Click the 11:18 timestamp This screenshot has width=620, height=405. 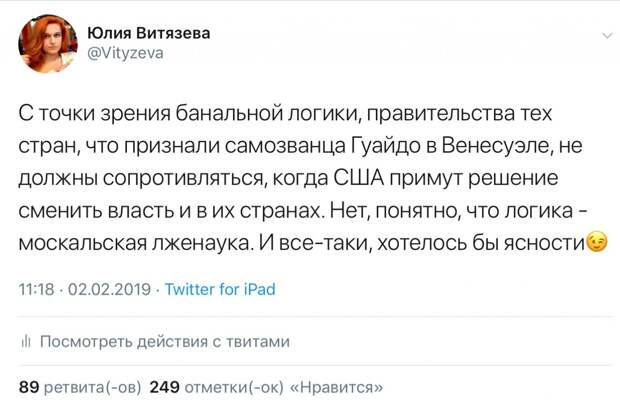point(36,290)
